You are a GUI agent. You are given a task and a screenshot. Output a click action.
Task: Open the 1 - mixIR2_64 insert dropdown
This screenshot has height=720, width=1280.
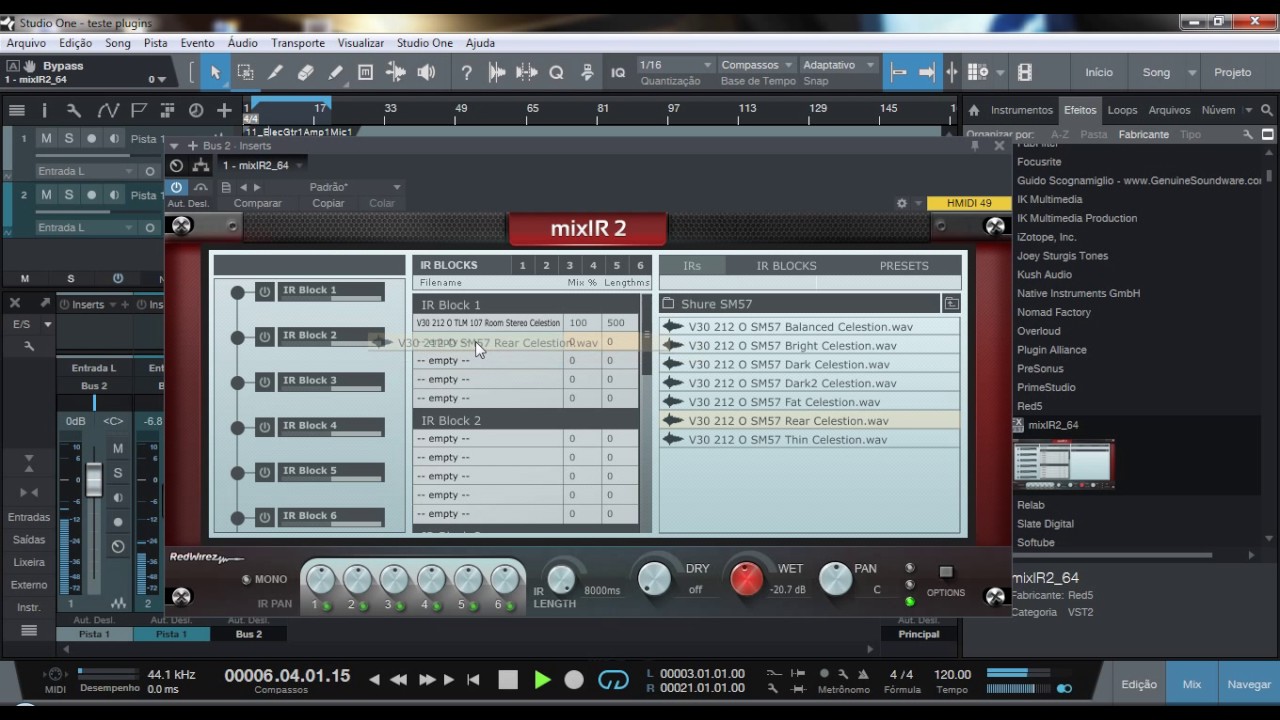click(x=262, y=166)
